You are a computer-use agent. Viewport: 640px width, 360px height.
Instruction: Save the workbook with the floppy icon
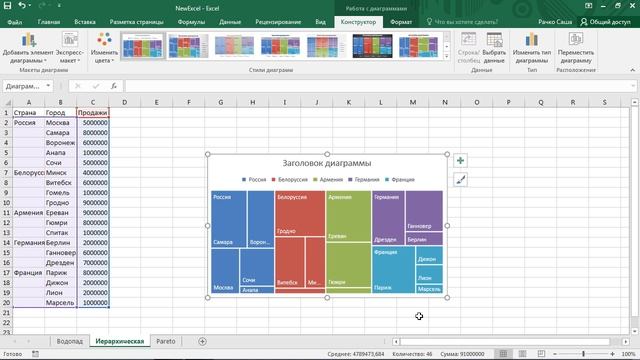[x=7, y=6]
